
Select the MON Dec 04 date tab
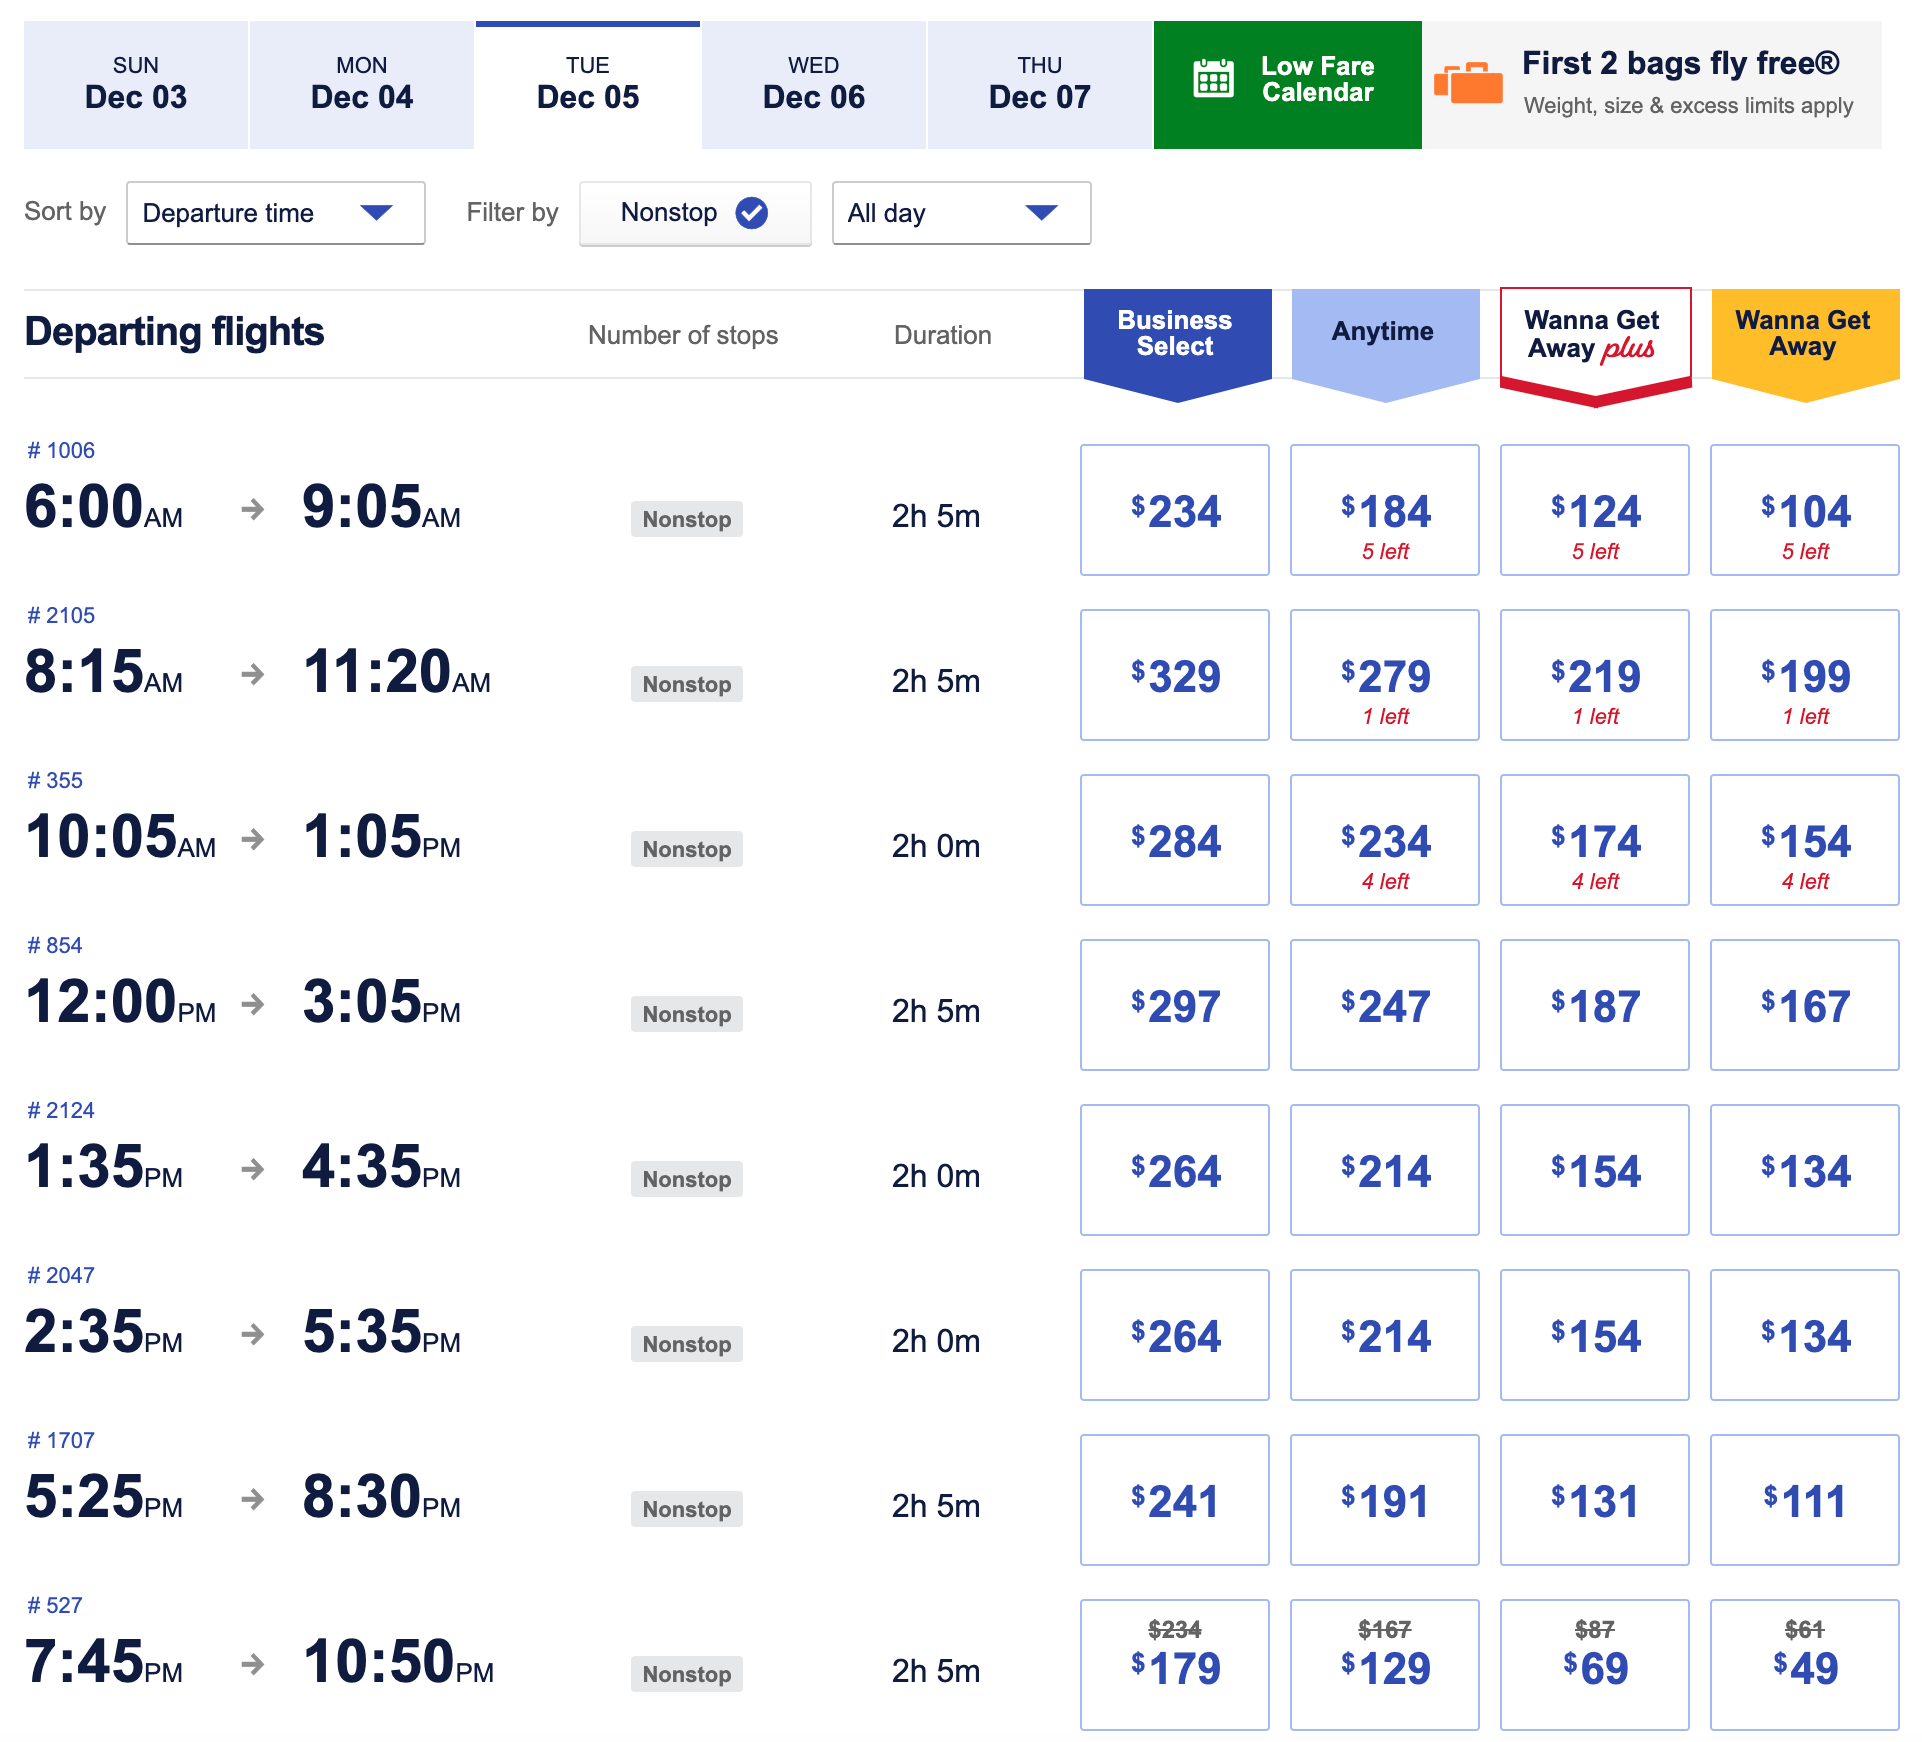(x=361, y=85)
